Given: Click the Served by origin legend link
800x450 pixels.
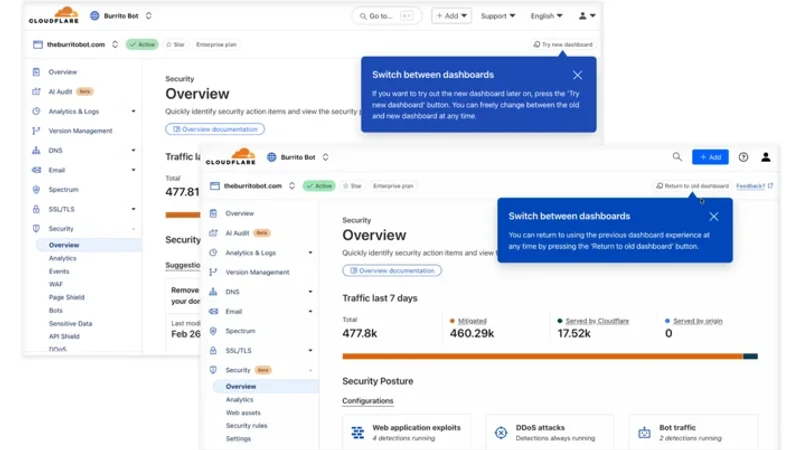Looking at the screenshot, I should click(697, 321).
